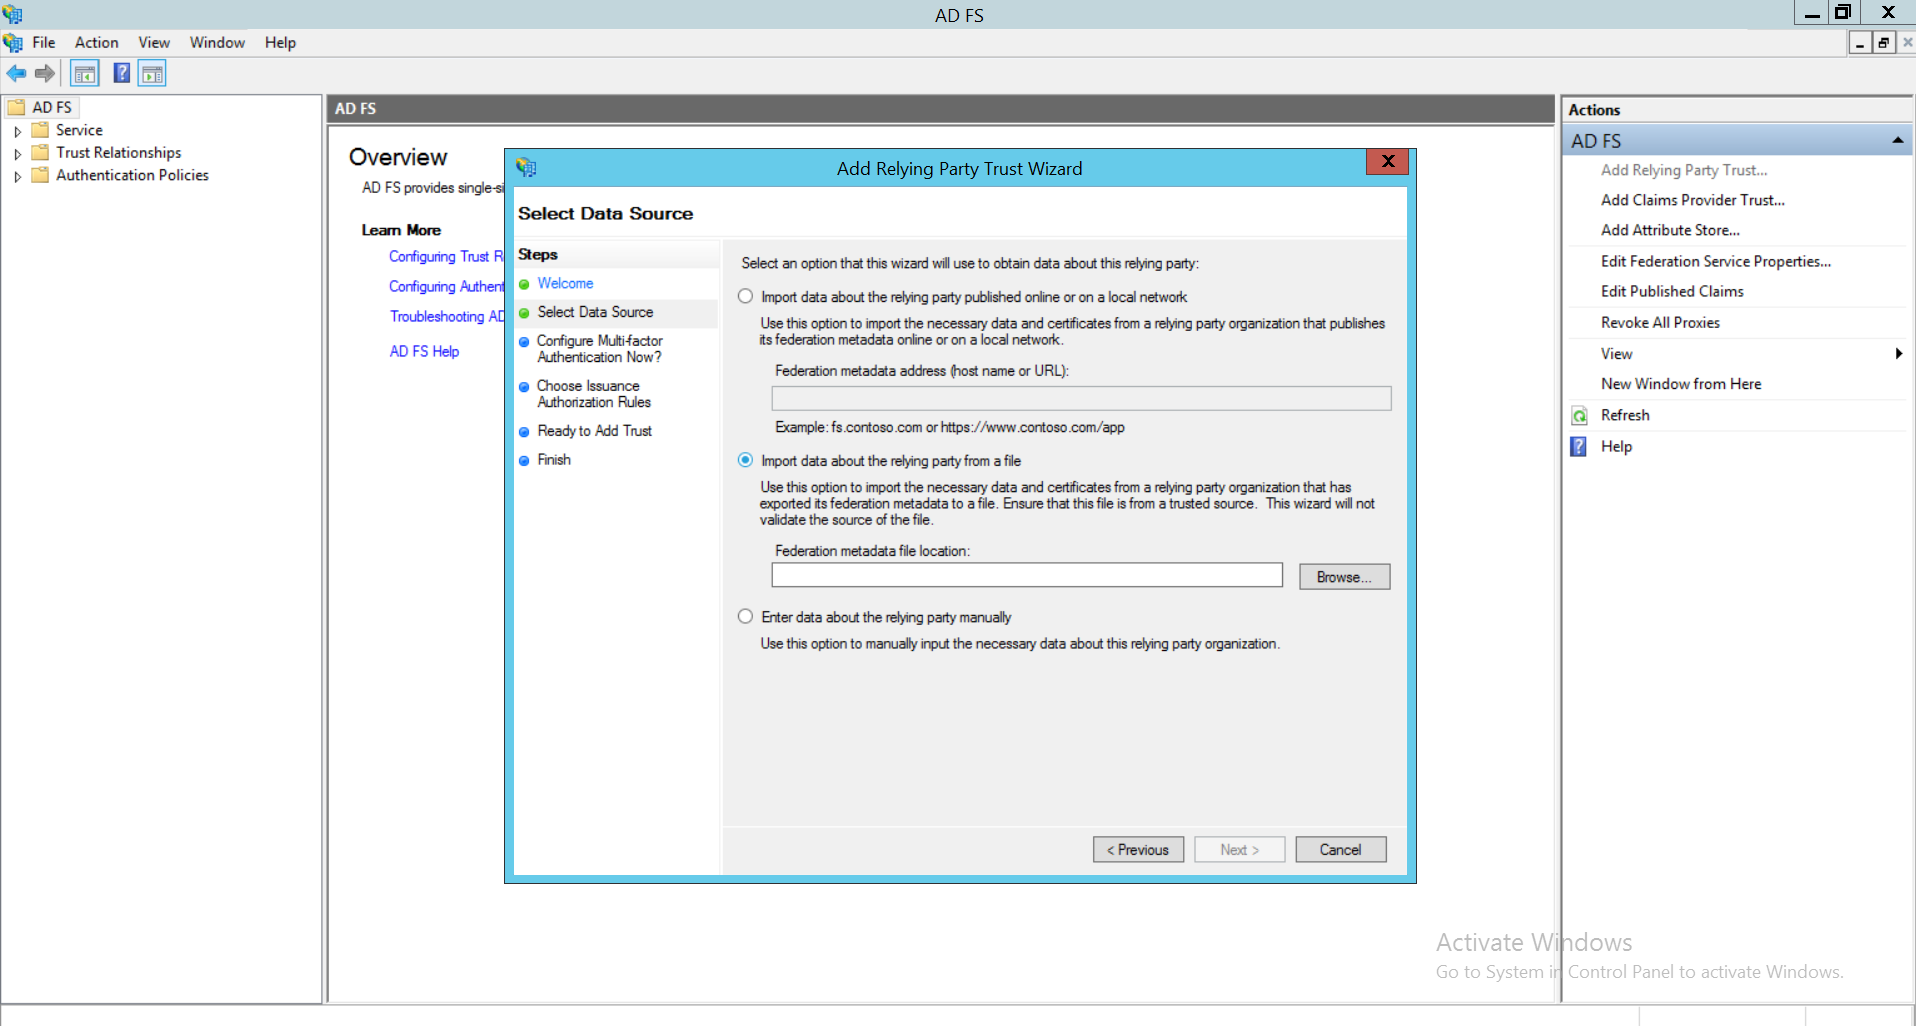The width and height of the screenshot is (1916, 1026).
Task: Select the AD FS root node folder icon
Action: click(x=14, y=107)
